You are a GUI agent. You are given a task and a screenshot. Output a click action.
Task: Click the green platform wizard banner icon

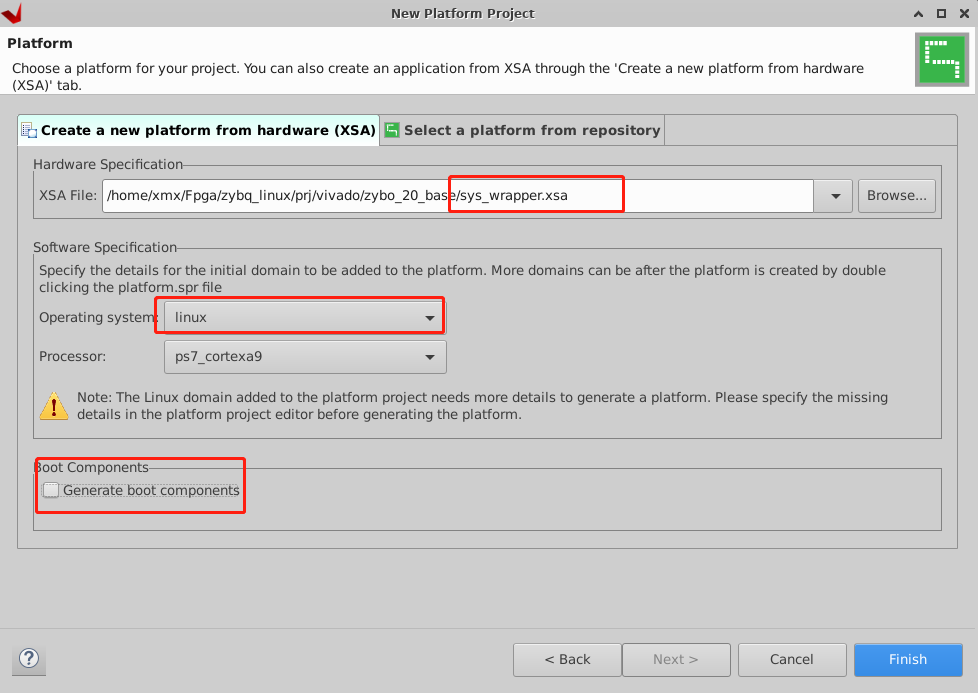point(942,60)
